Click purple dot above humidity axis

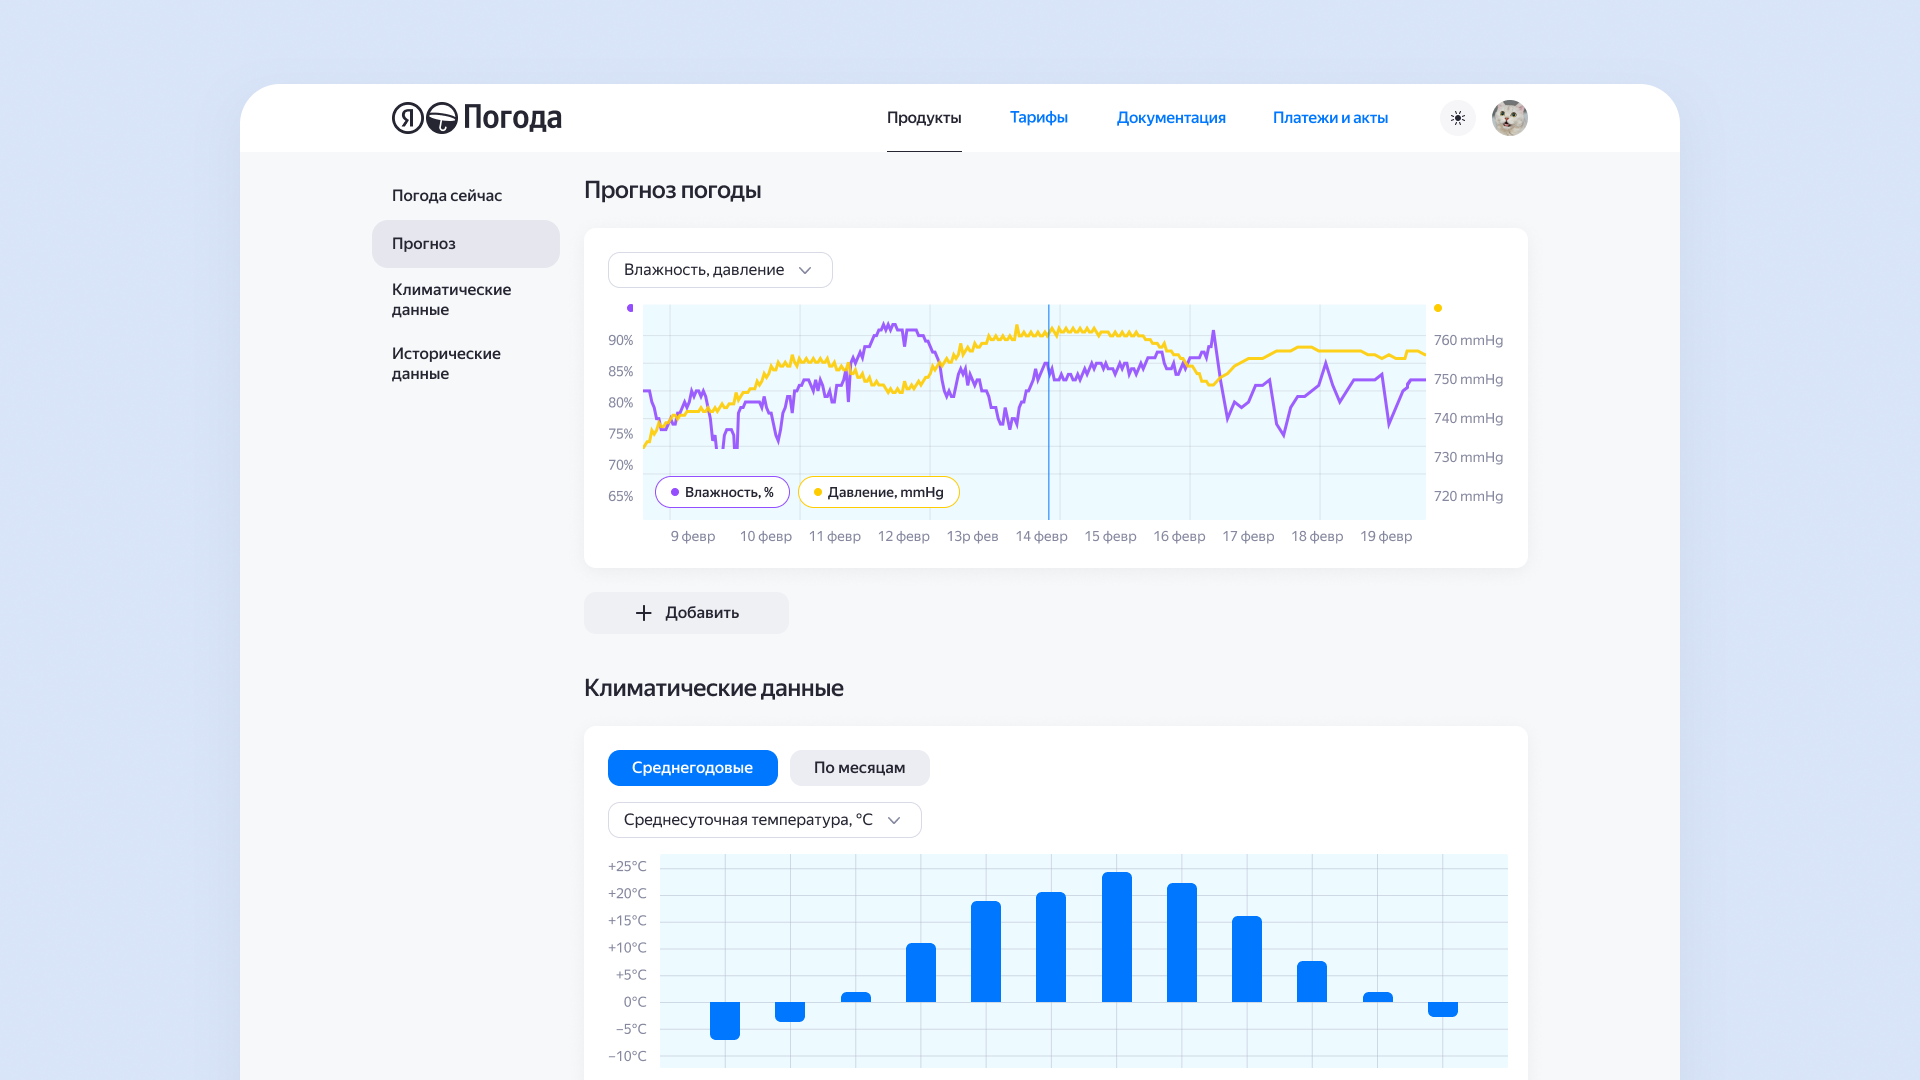630,308
